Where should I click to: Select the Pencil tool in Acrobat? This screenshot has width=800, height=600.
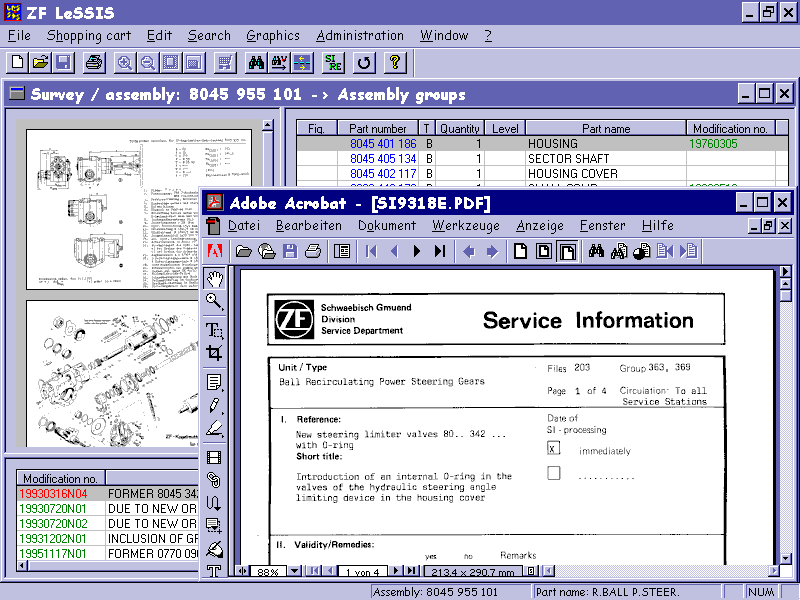coord(214,405)
